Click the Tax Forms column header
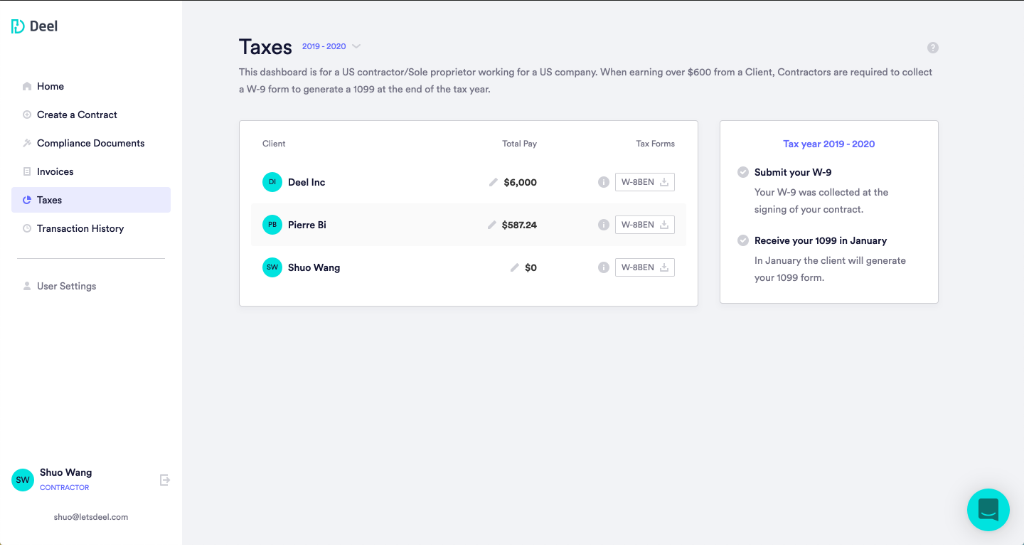1024x545 pixels. 655,144
